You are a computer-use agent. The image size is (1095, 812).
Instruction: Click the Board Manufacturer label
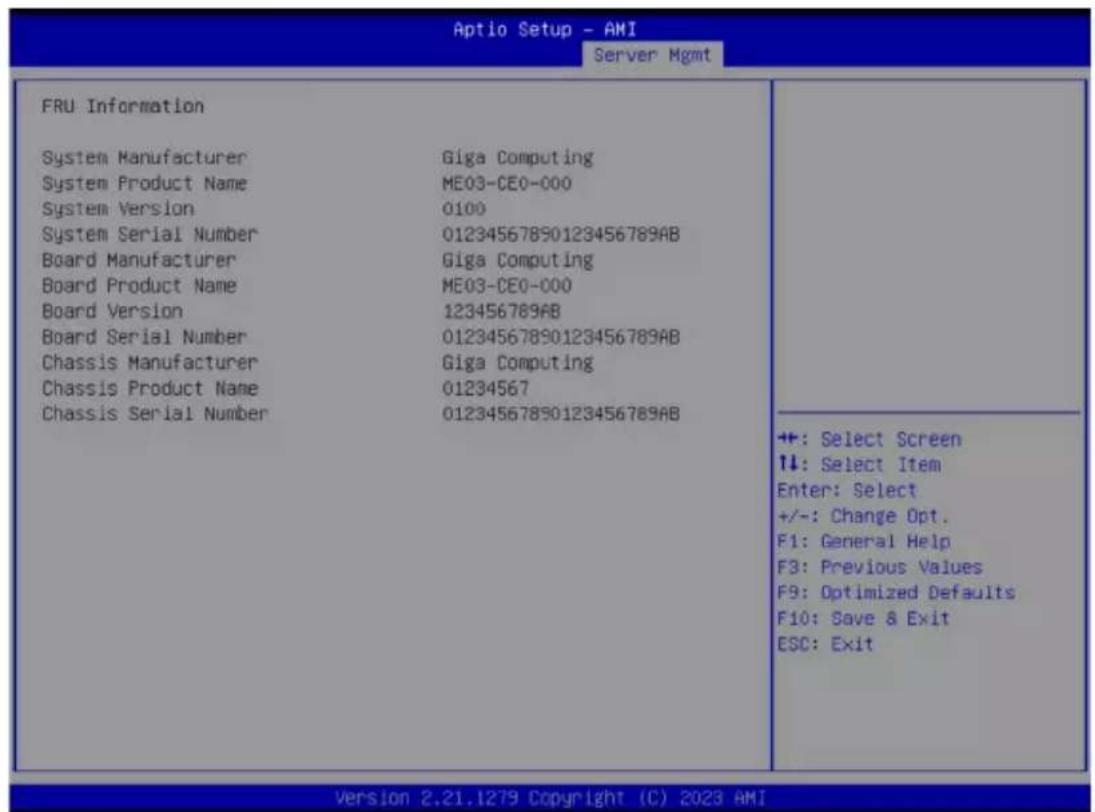pos(139,260)
